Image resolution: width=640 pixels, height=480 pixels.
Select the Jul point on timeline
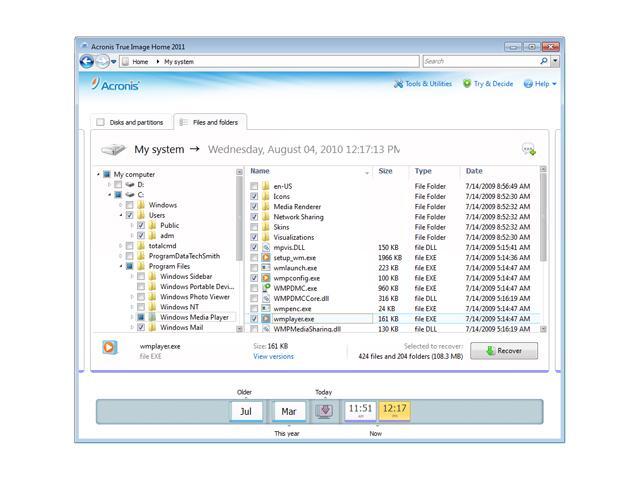click(246, 411)
